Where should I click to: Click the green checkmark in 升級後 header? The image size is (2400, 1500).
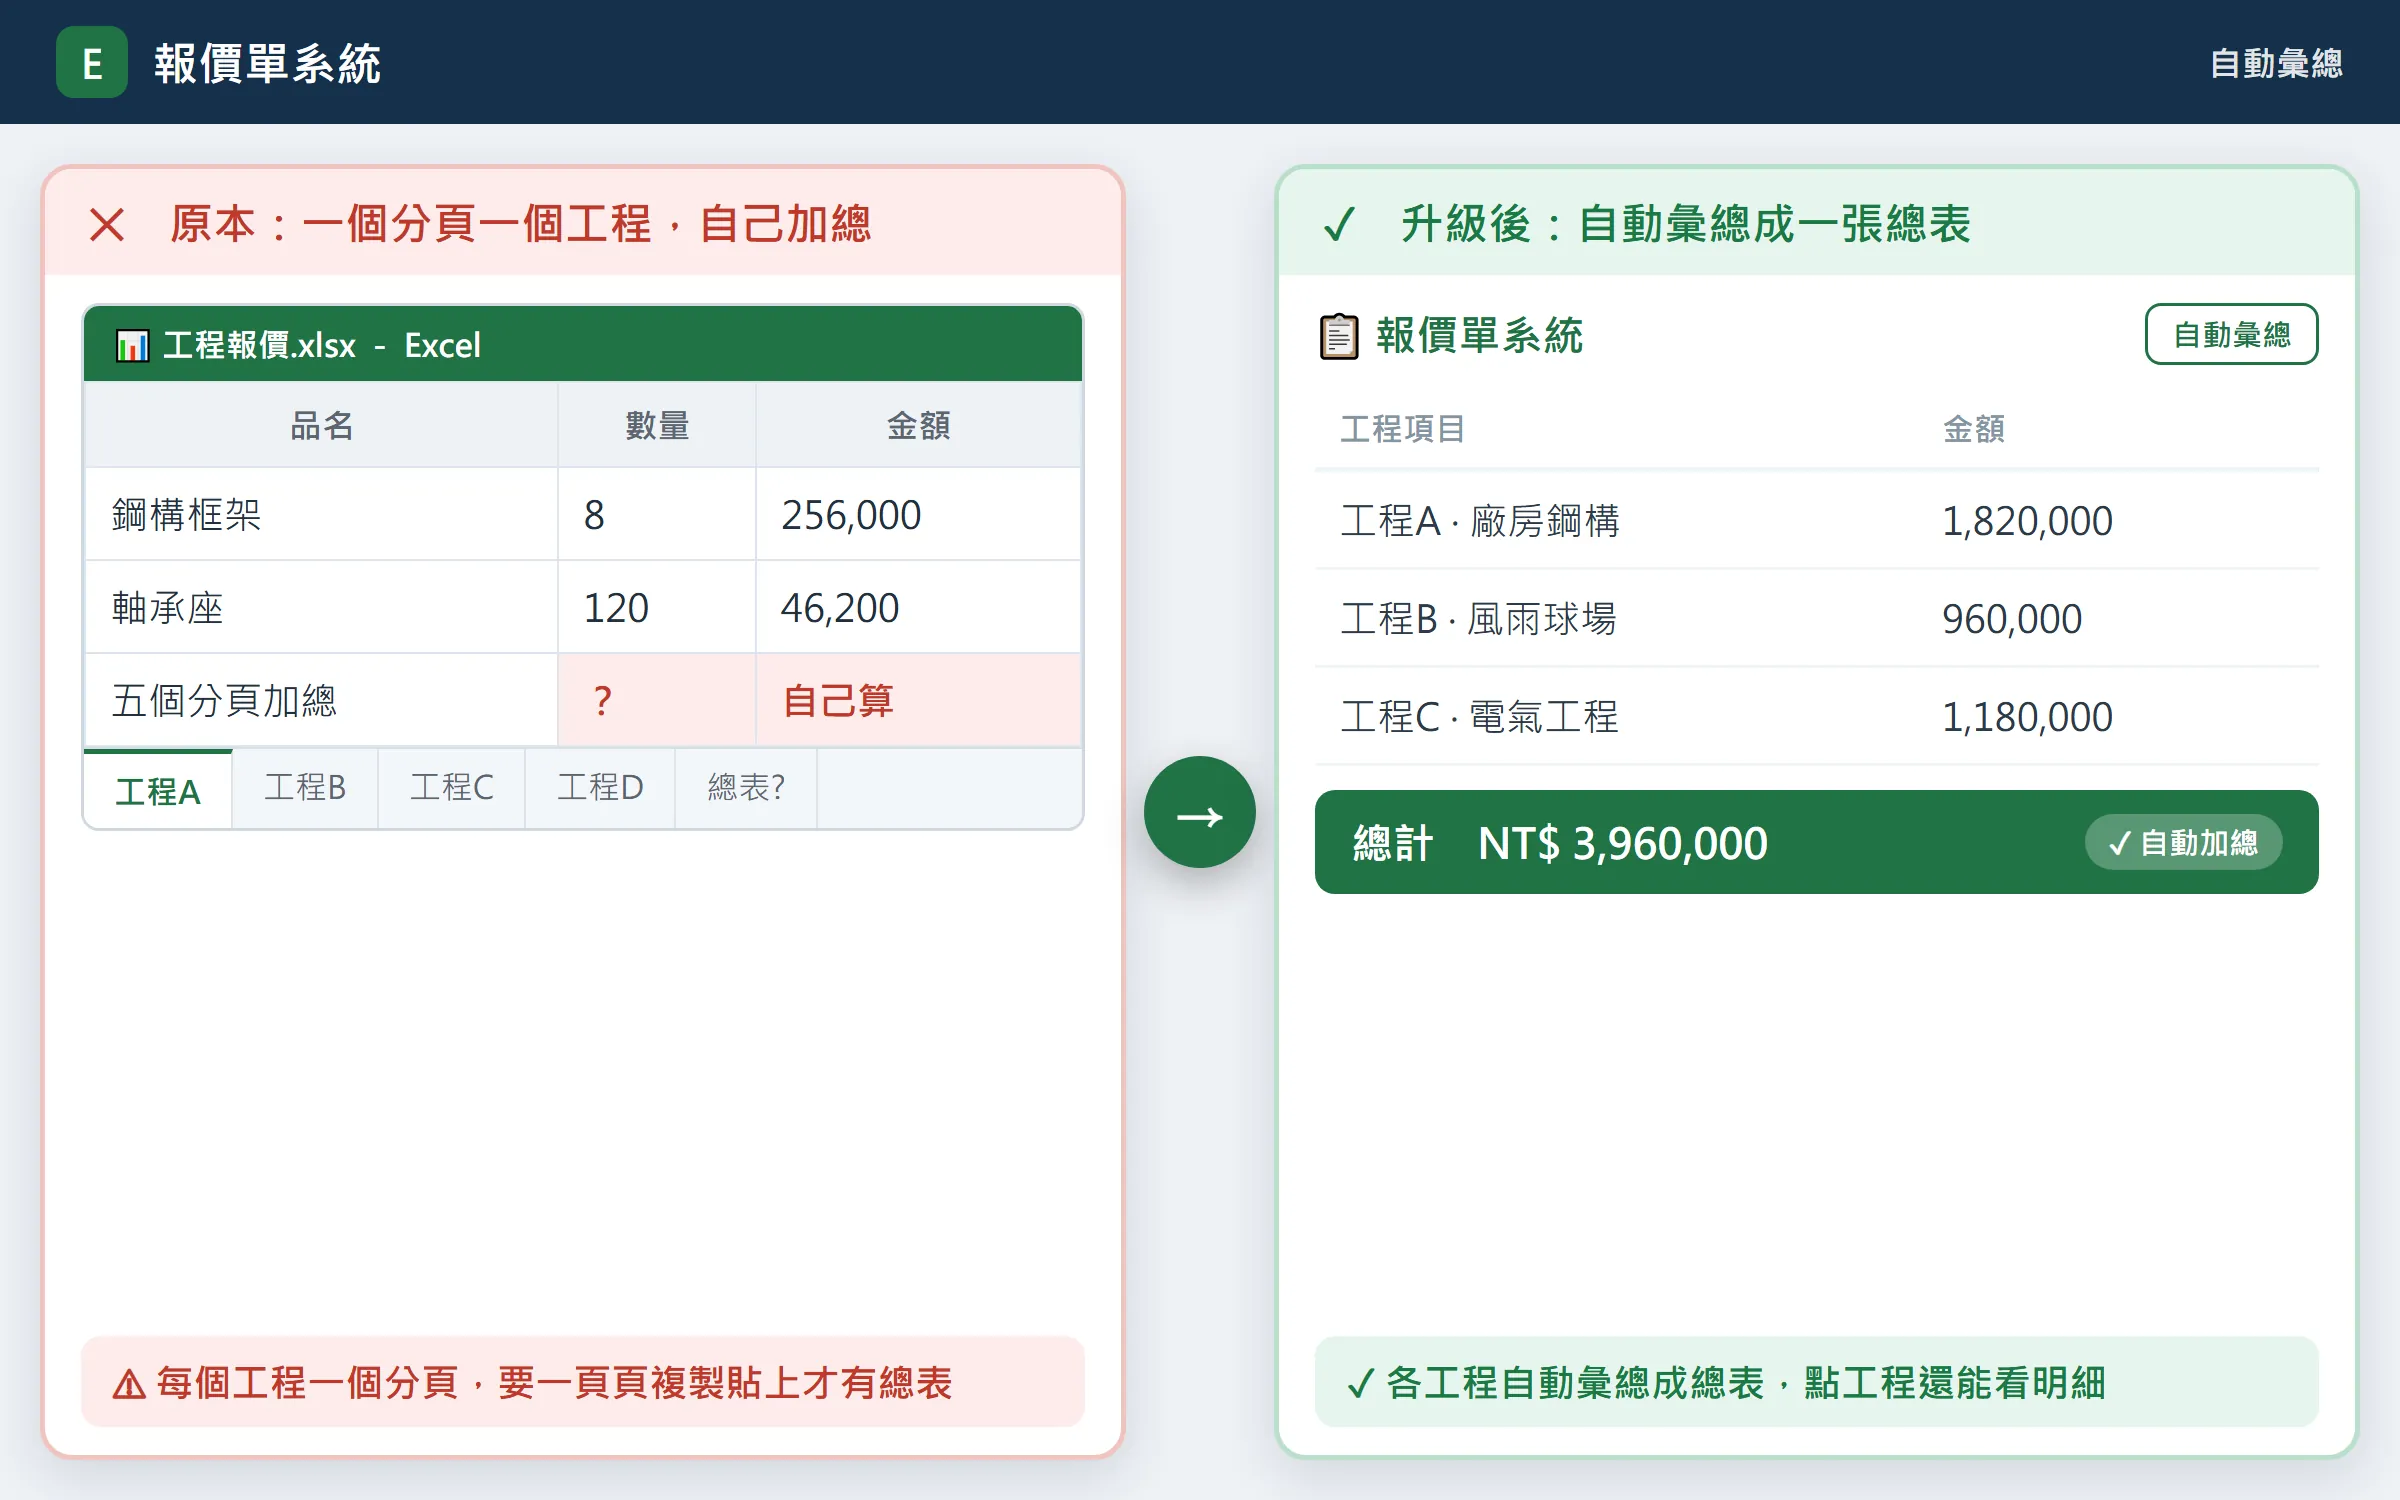point(1339,225)
